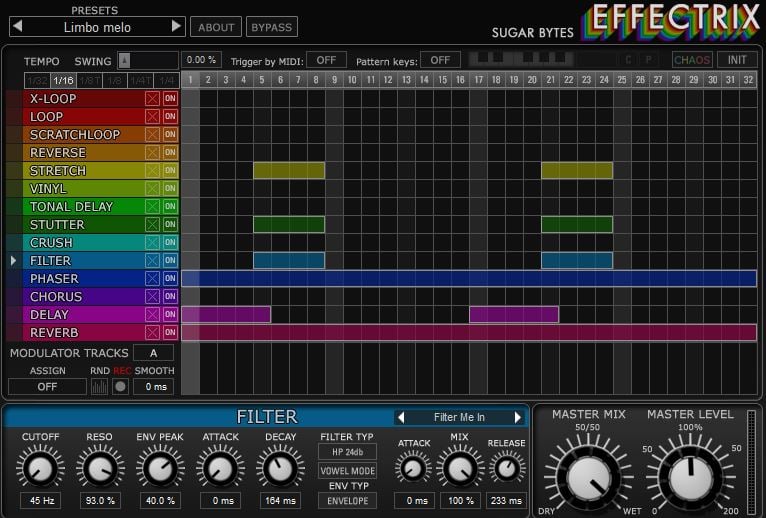Viewport: 766px width, 518px height.
Task: Toggle STRETCH effect ON switch
Action: click(x=170, y=171)
